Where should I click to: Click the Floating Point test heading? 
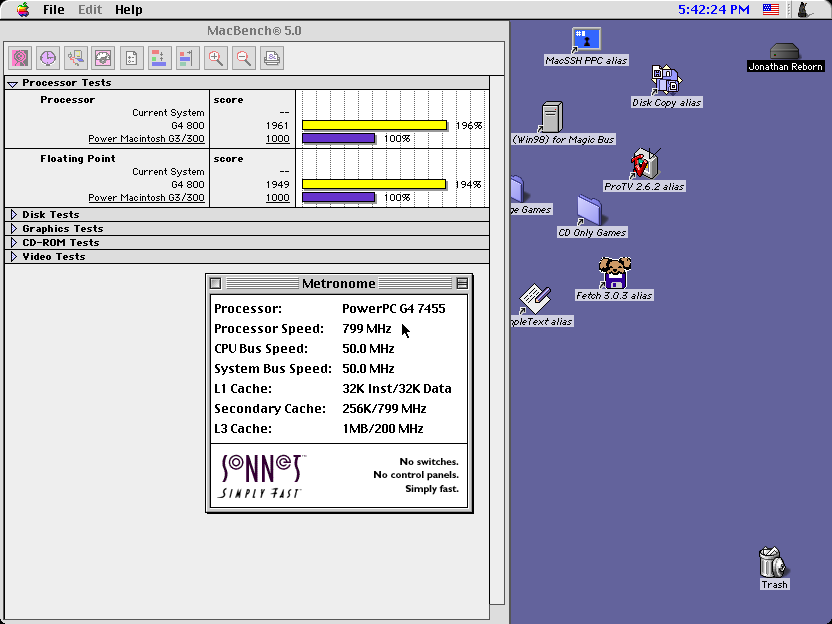[x=78, y=159]
